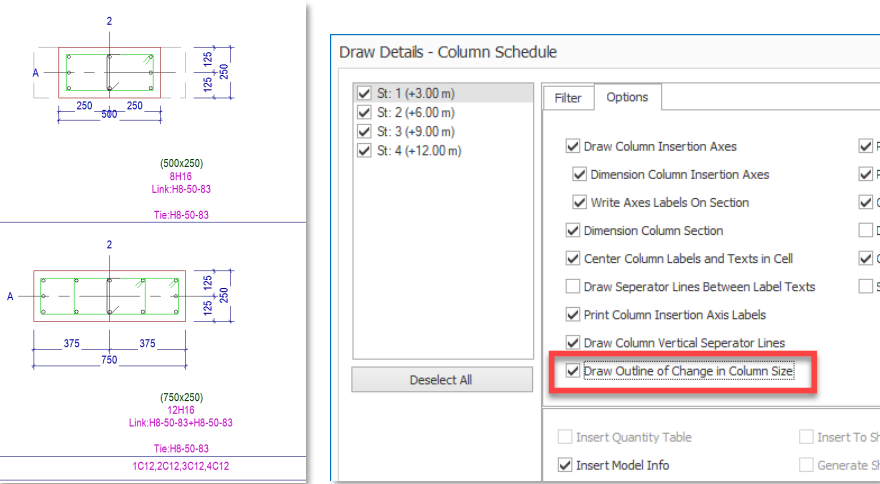
Task: Switch to the Filter tab
Action: click(x=568, y=98)
